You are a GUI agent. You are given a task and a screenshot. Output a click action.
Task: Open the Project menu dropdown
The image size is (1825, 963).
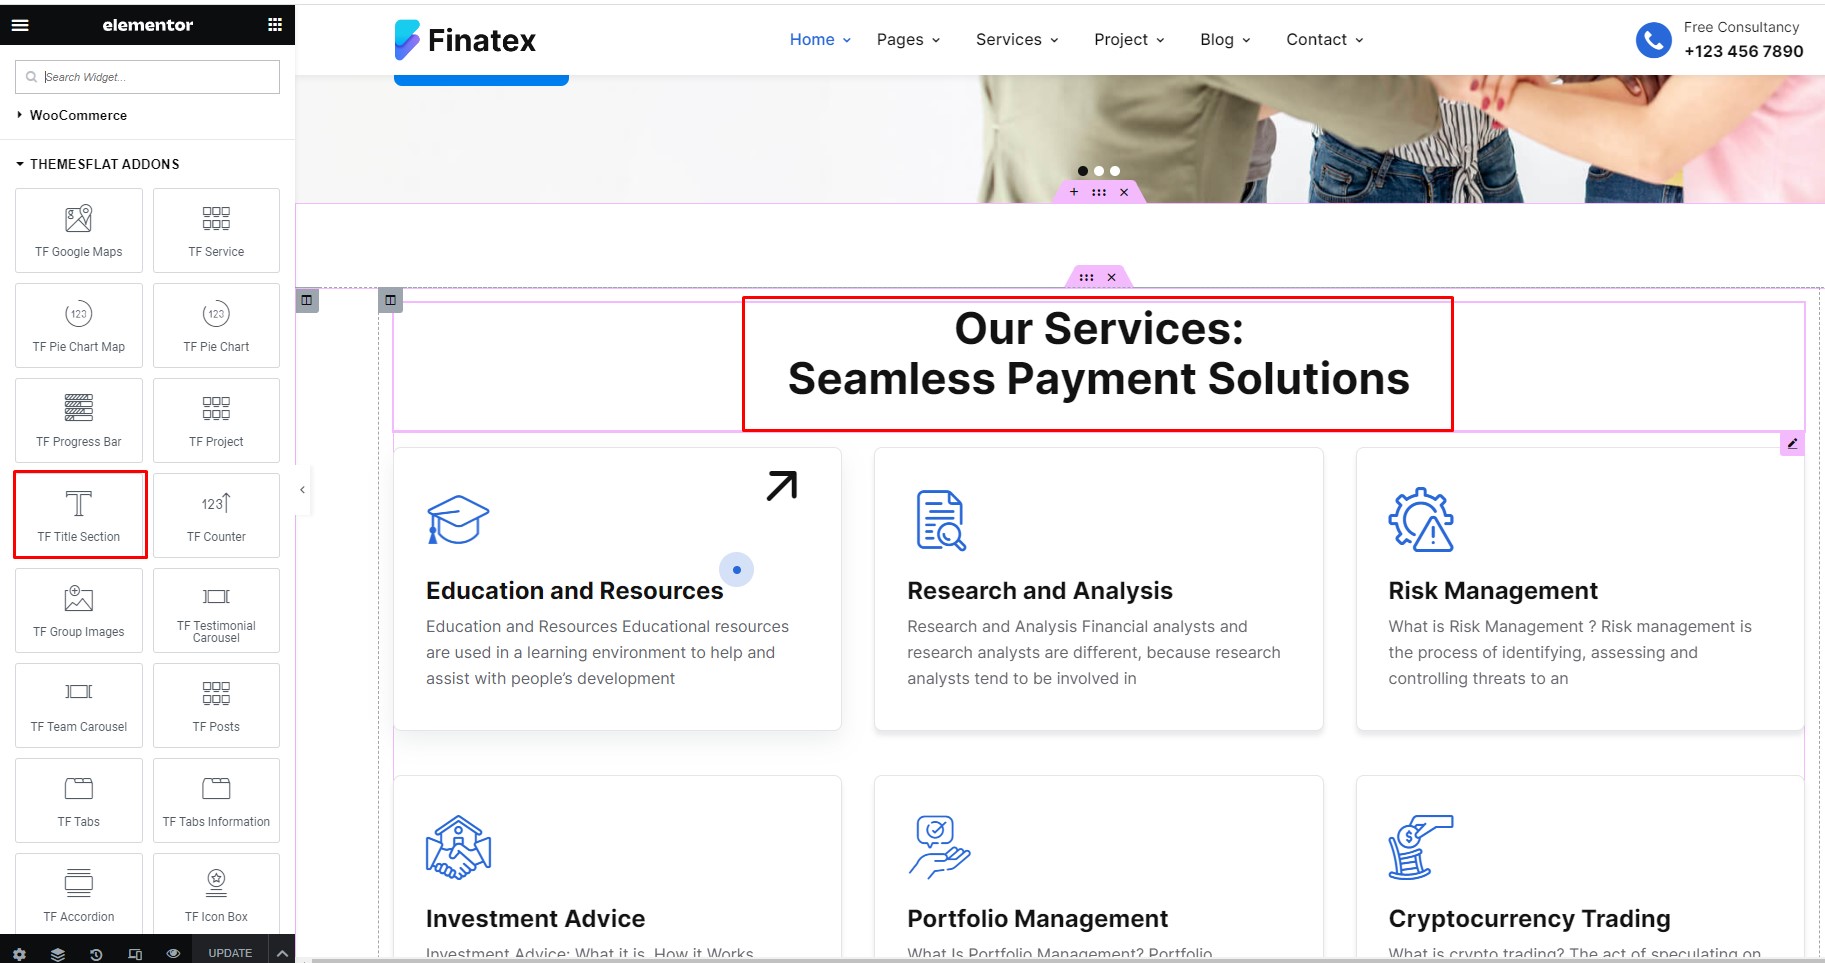point(1129,40)
